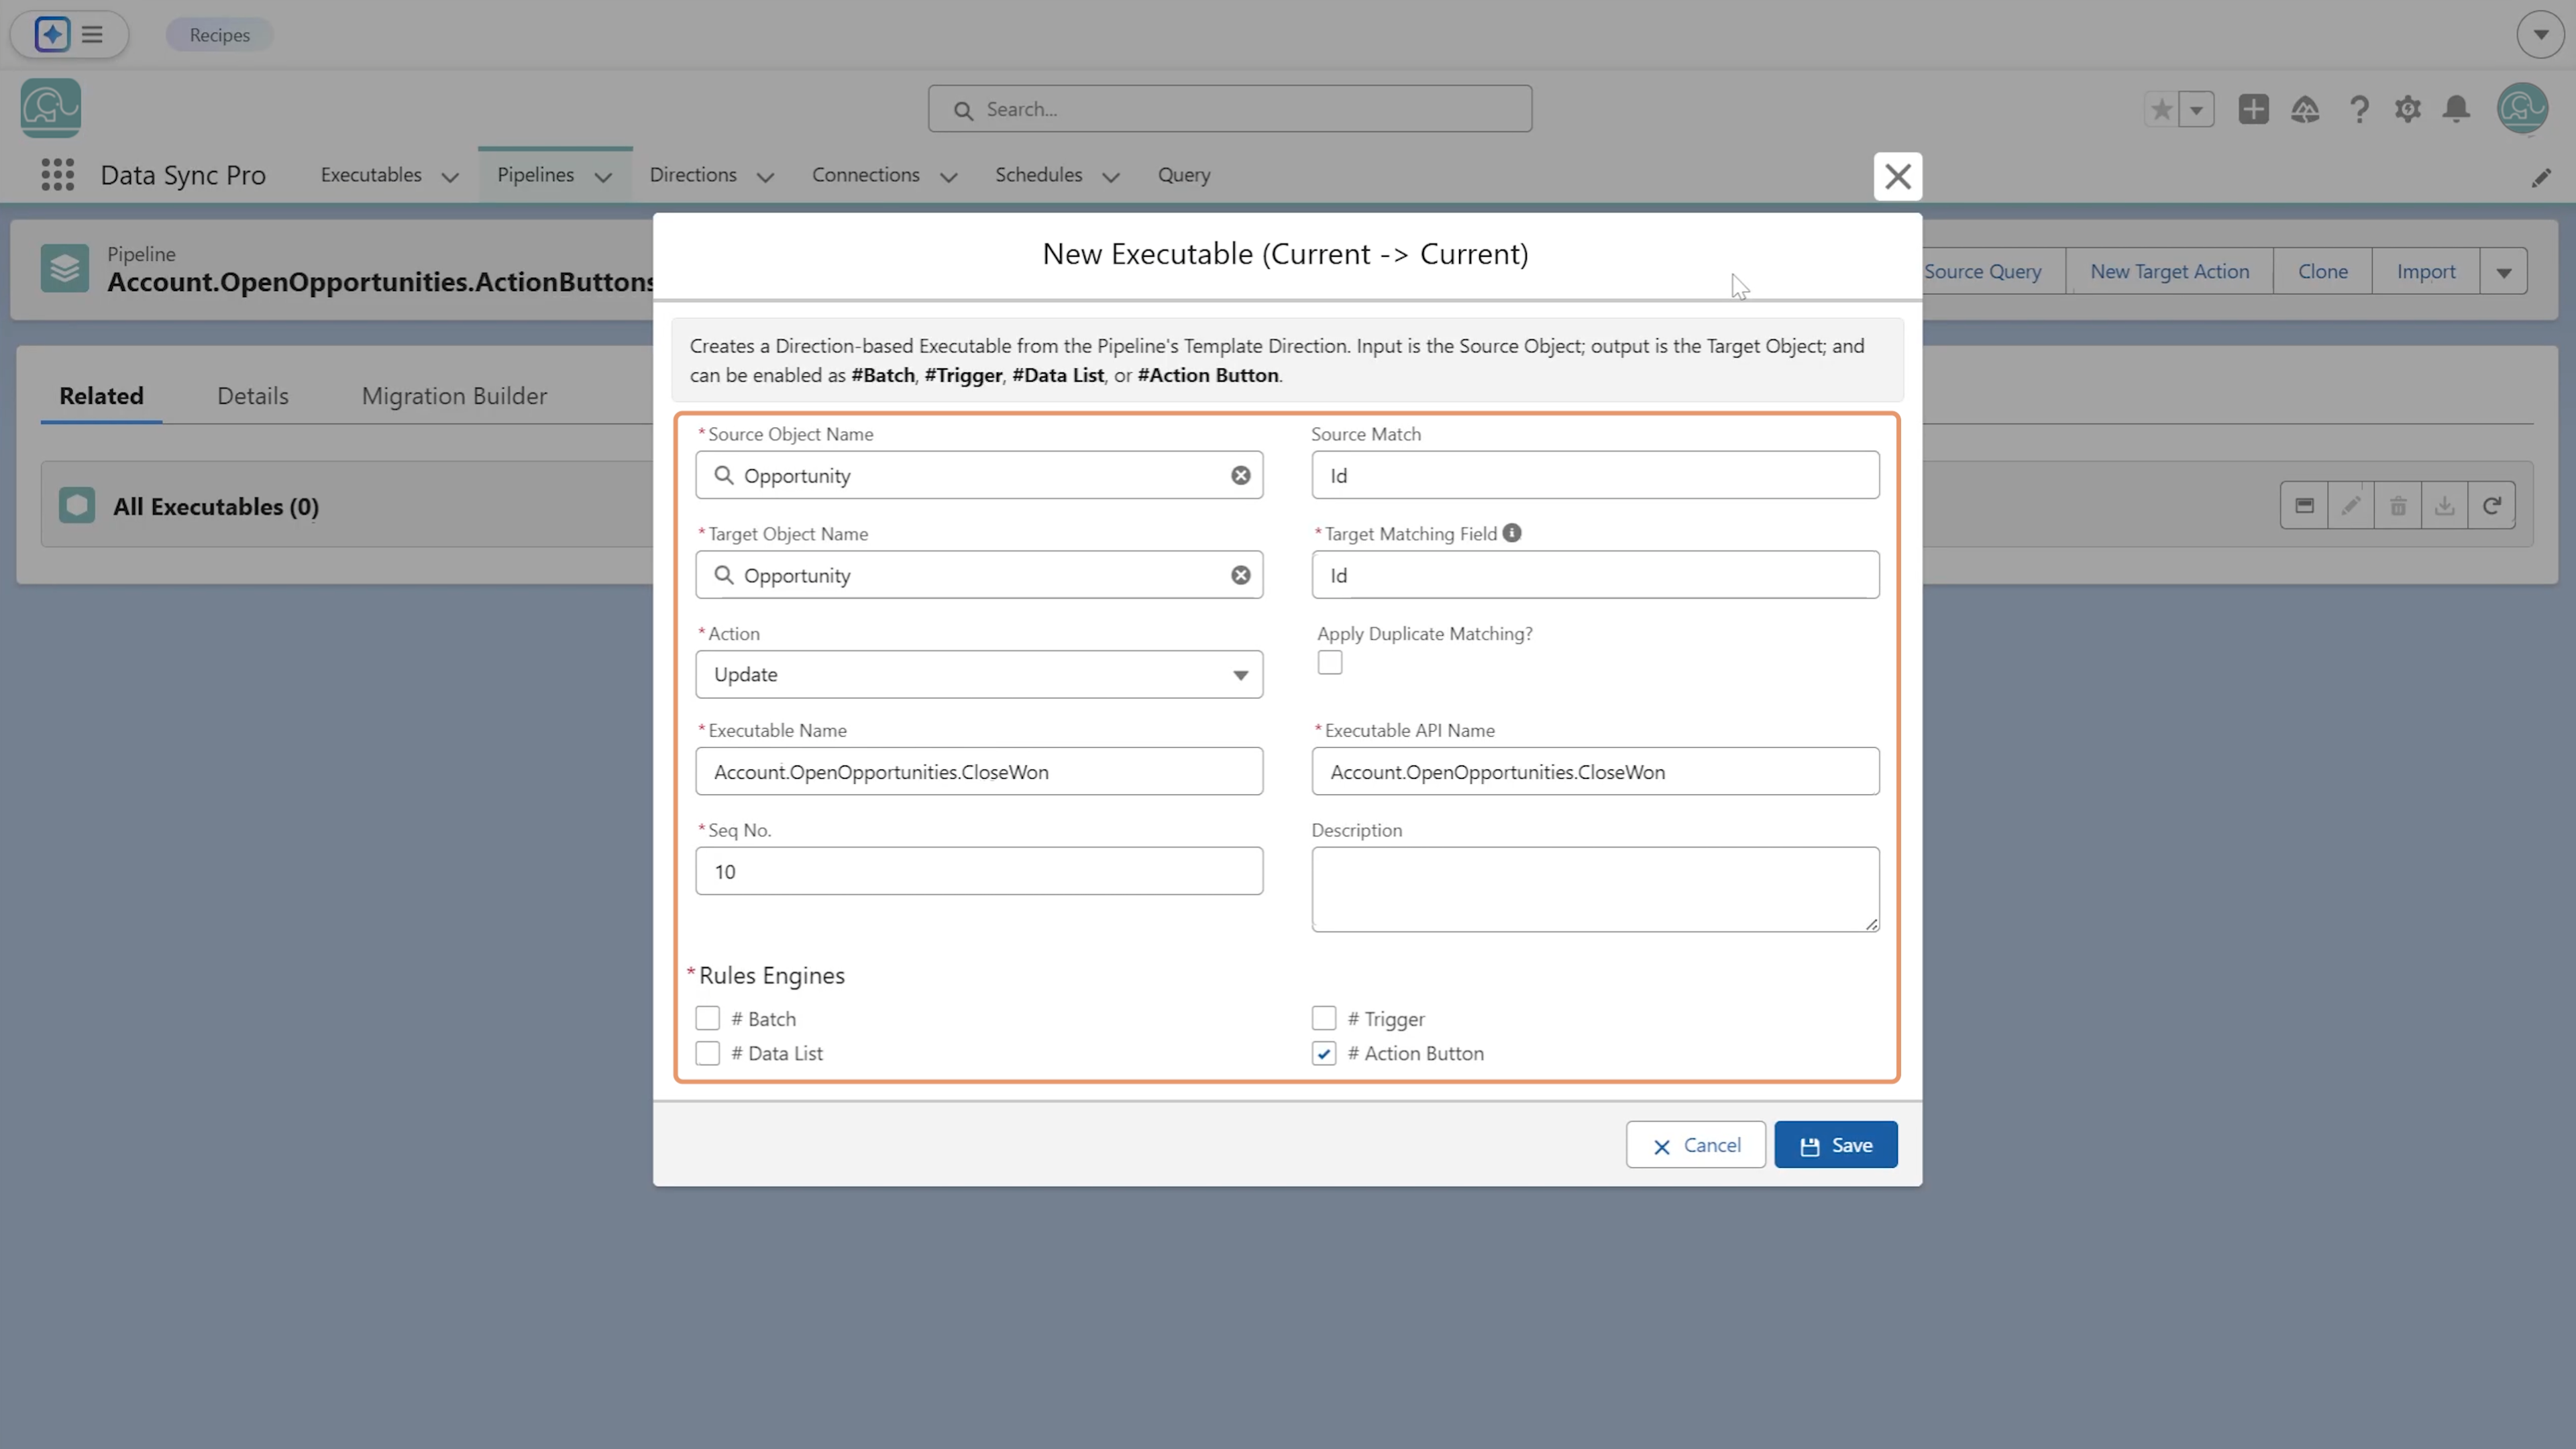Enable the # Trigger rules engine
Viewport: 2576px width, 1449px height.
(1323, 1018)
